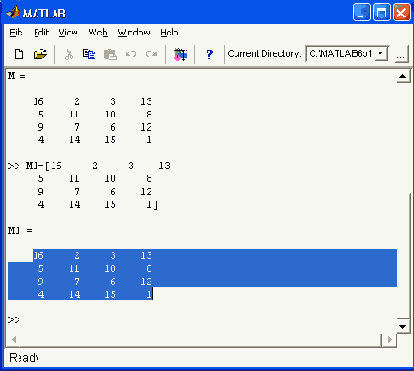The height and width of the screenshot is (371, 414).
Task: Click the Paste clipboard icon
Action: (110, 54)
